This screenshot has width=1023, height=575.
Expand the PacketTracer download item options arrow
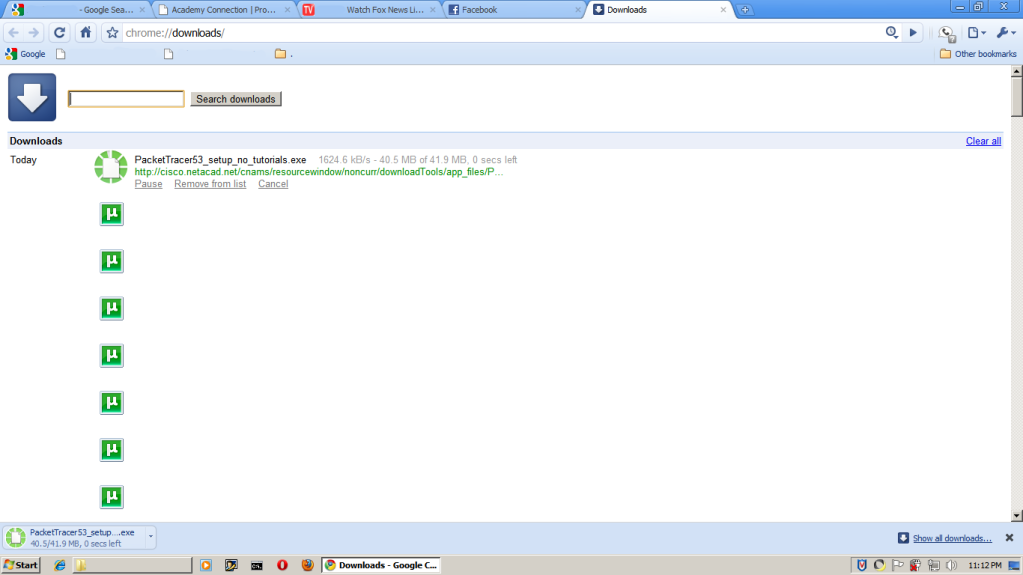click(x=151, y=537)
